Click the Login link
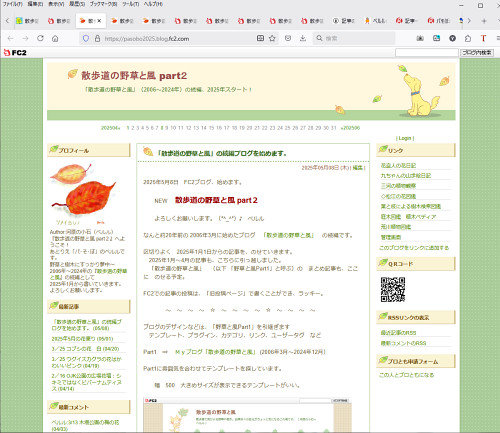Screen dimensions: 500x433 point(405,138)
